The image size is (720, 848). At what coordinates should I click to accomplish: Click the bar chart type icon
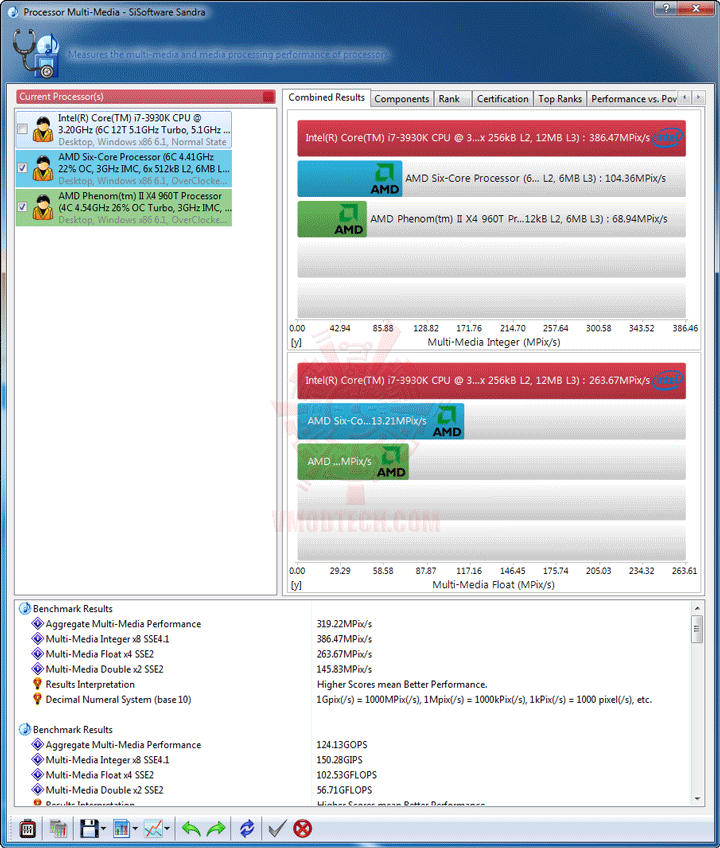(121, 828)
